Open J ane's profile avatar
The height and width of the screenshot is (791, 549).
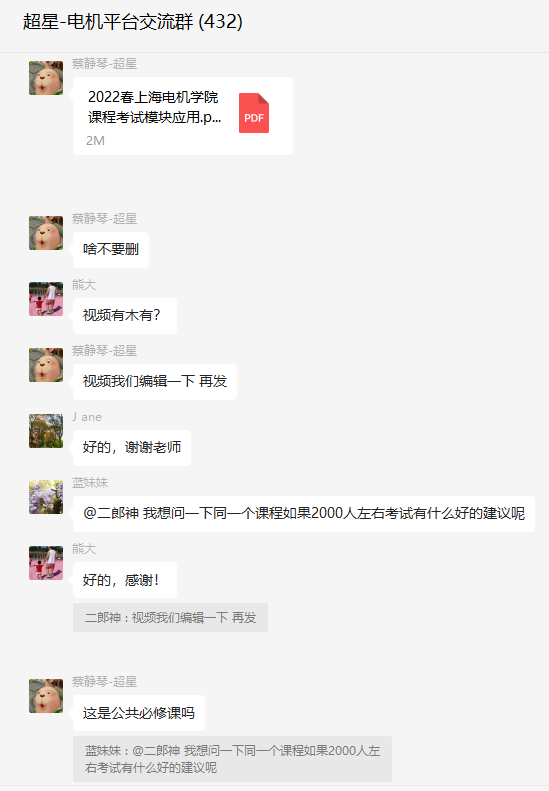point(46,431)
